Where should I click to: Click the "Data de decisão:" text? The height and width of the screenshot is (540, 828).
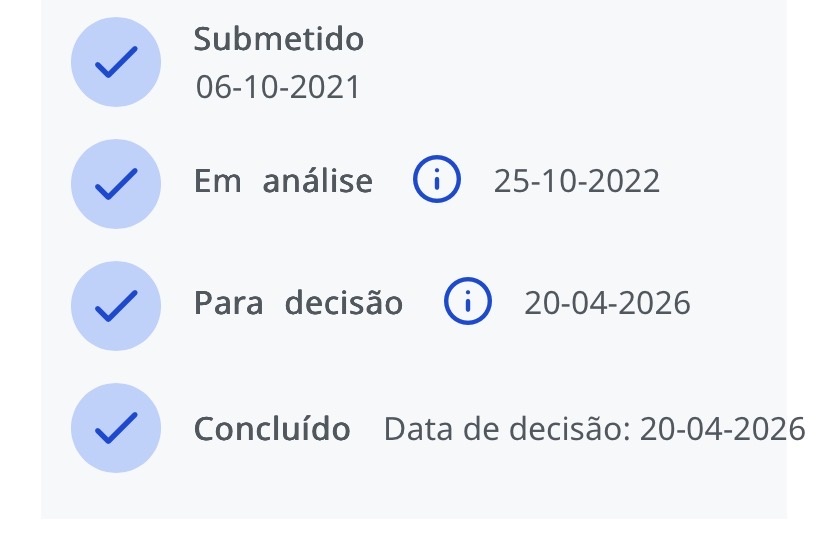click(x=507, y=428)
